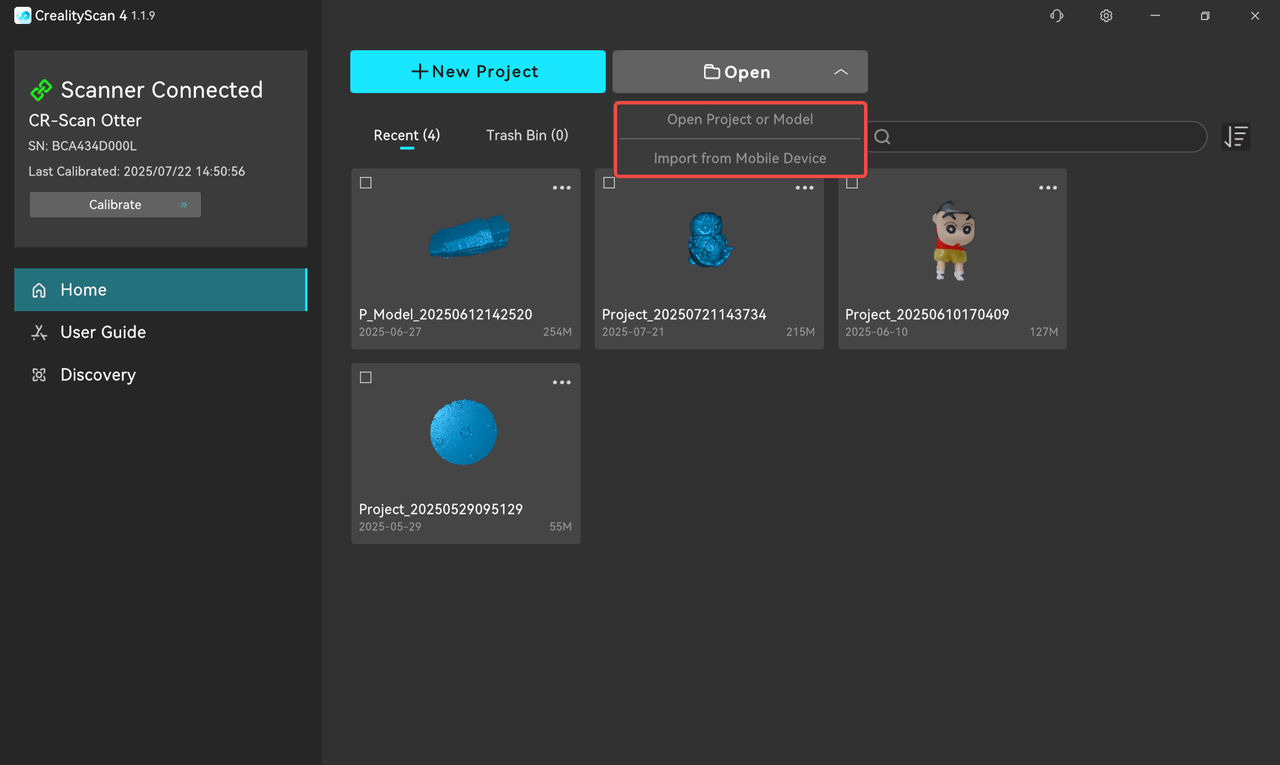1280x765 pixels.
Task: Click the search magnifier icon
Action: coord(882,137)
